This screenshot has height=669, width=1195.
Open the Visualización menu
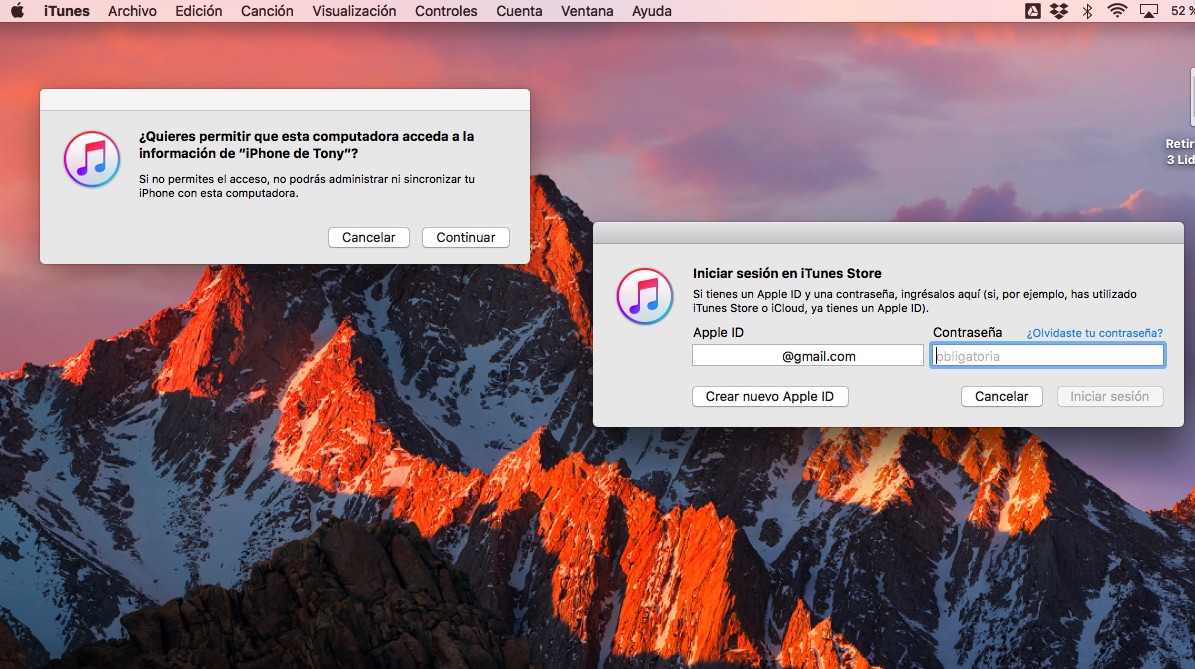354,11
